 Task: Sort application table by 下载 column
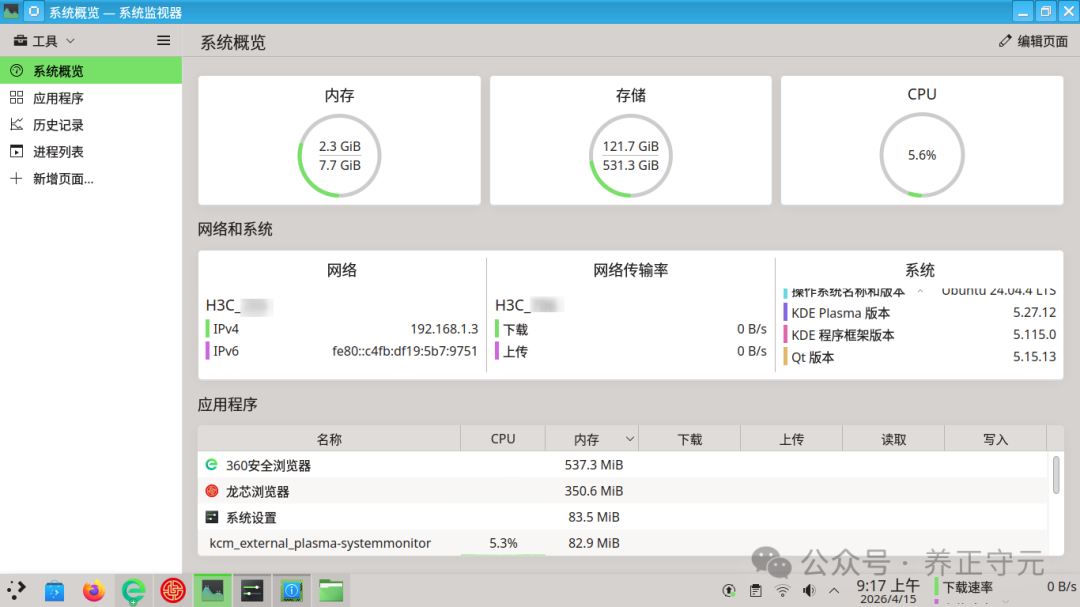(689, 439)
